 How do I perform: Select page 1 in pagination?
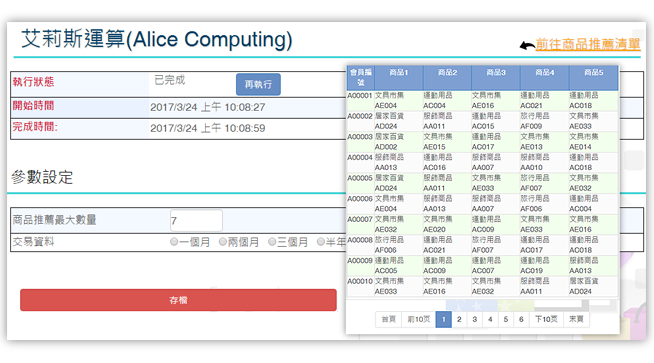(443, 319)
